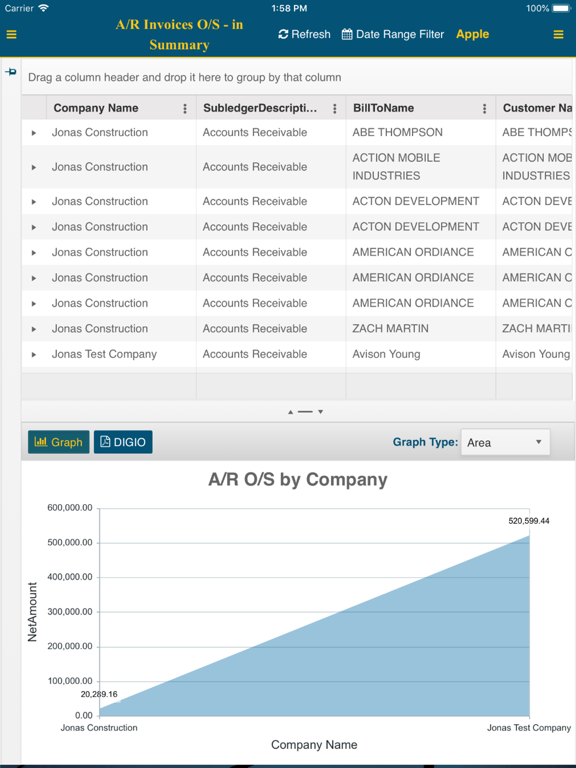Click the Refresh button
The width and height of the screenshot is (576, 768).
(304, 34)
